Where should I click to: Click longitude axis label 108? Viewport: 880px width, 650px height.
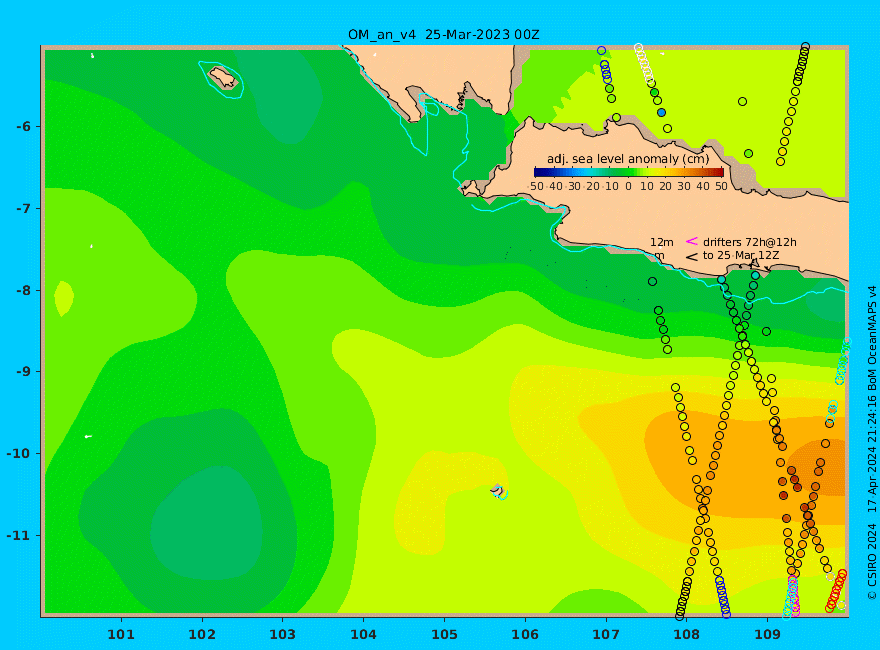click(687, 635)
